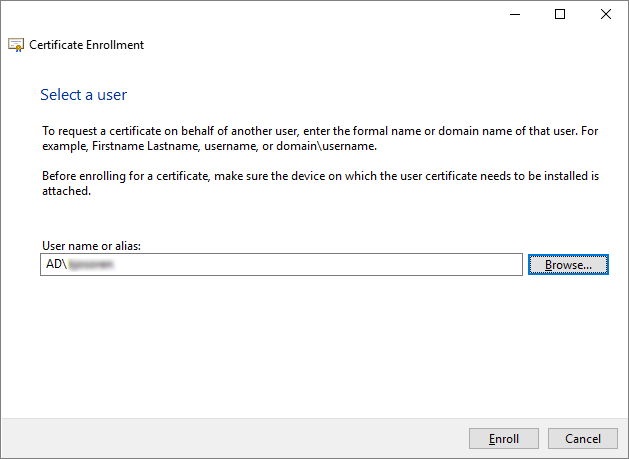Image resolution: width=629 pixels, height=459 pixels.
Task: Click the 'Select a user' heading
Action: (x=83, y=95)
